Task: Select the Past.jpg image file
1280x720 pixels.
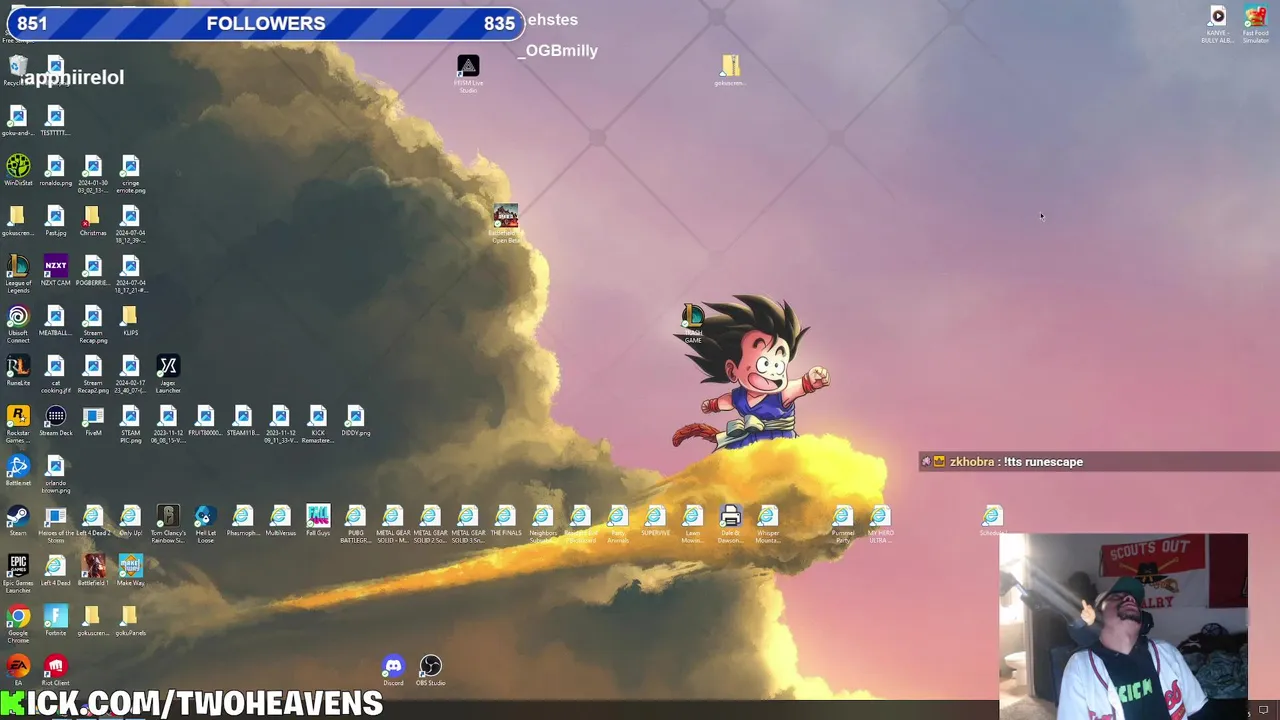Action: click(55, 220)
